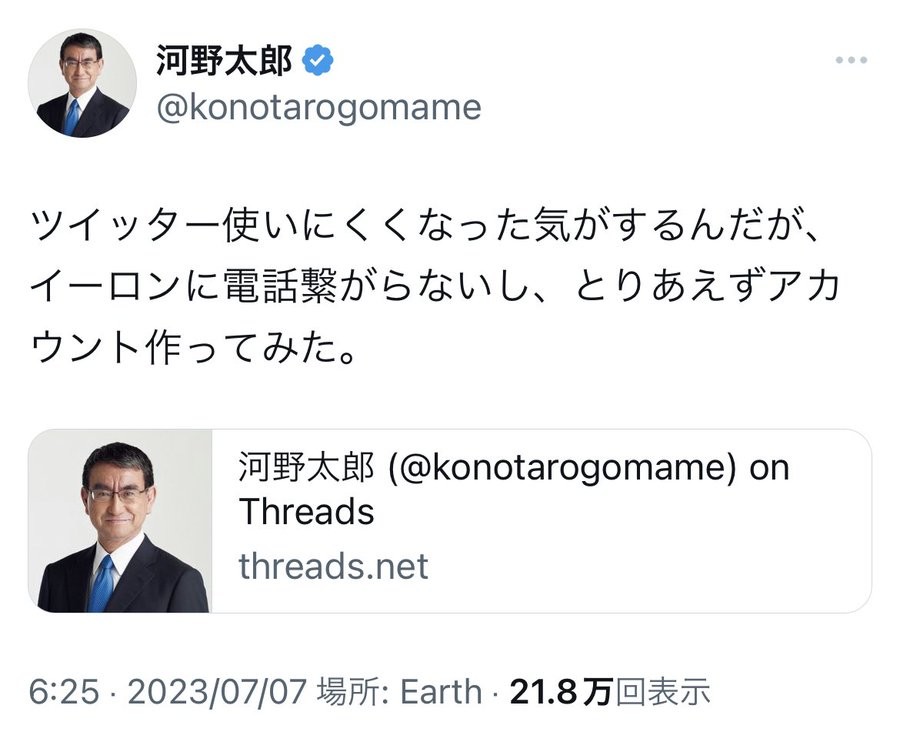Click the display name 河野太郎 in header

224,62
